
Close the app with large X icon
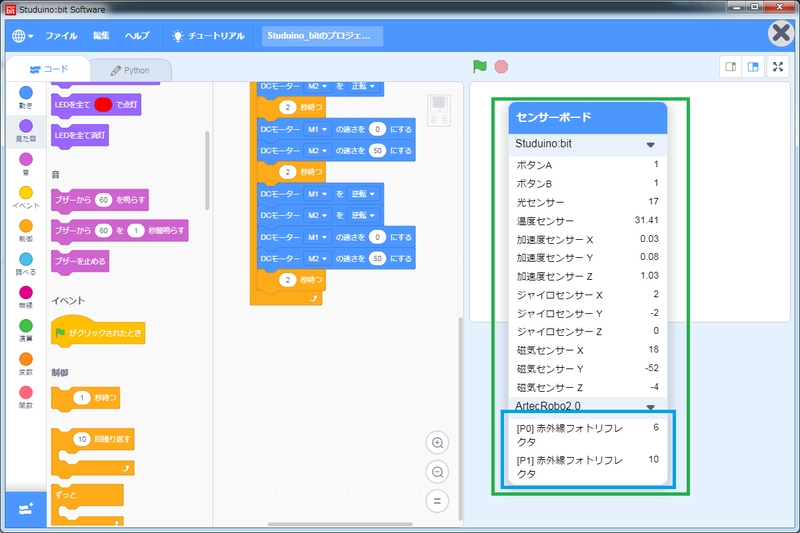pos(781,34)
